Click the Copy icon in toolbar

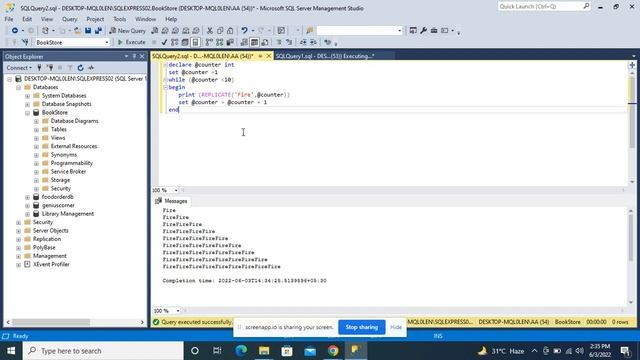[x=220, y=31]
